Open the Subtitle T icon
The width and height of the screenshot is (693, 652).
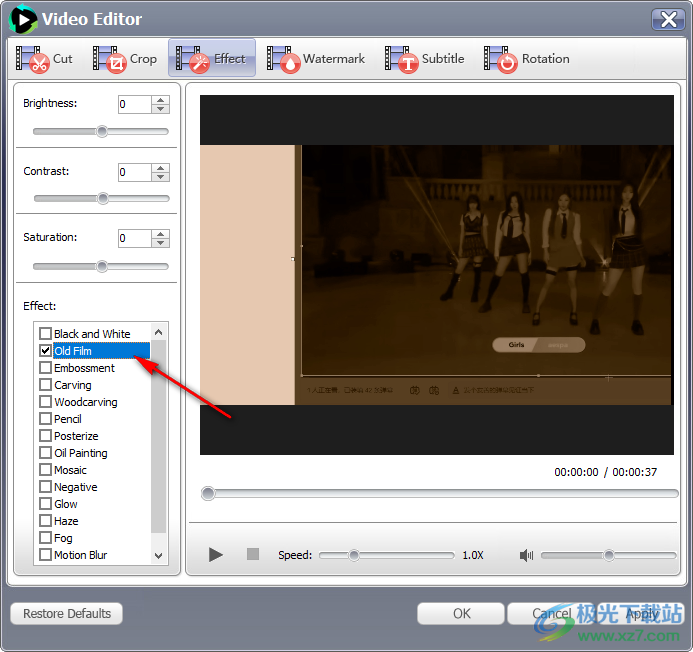402,60
